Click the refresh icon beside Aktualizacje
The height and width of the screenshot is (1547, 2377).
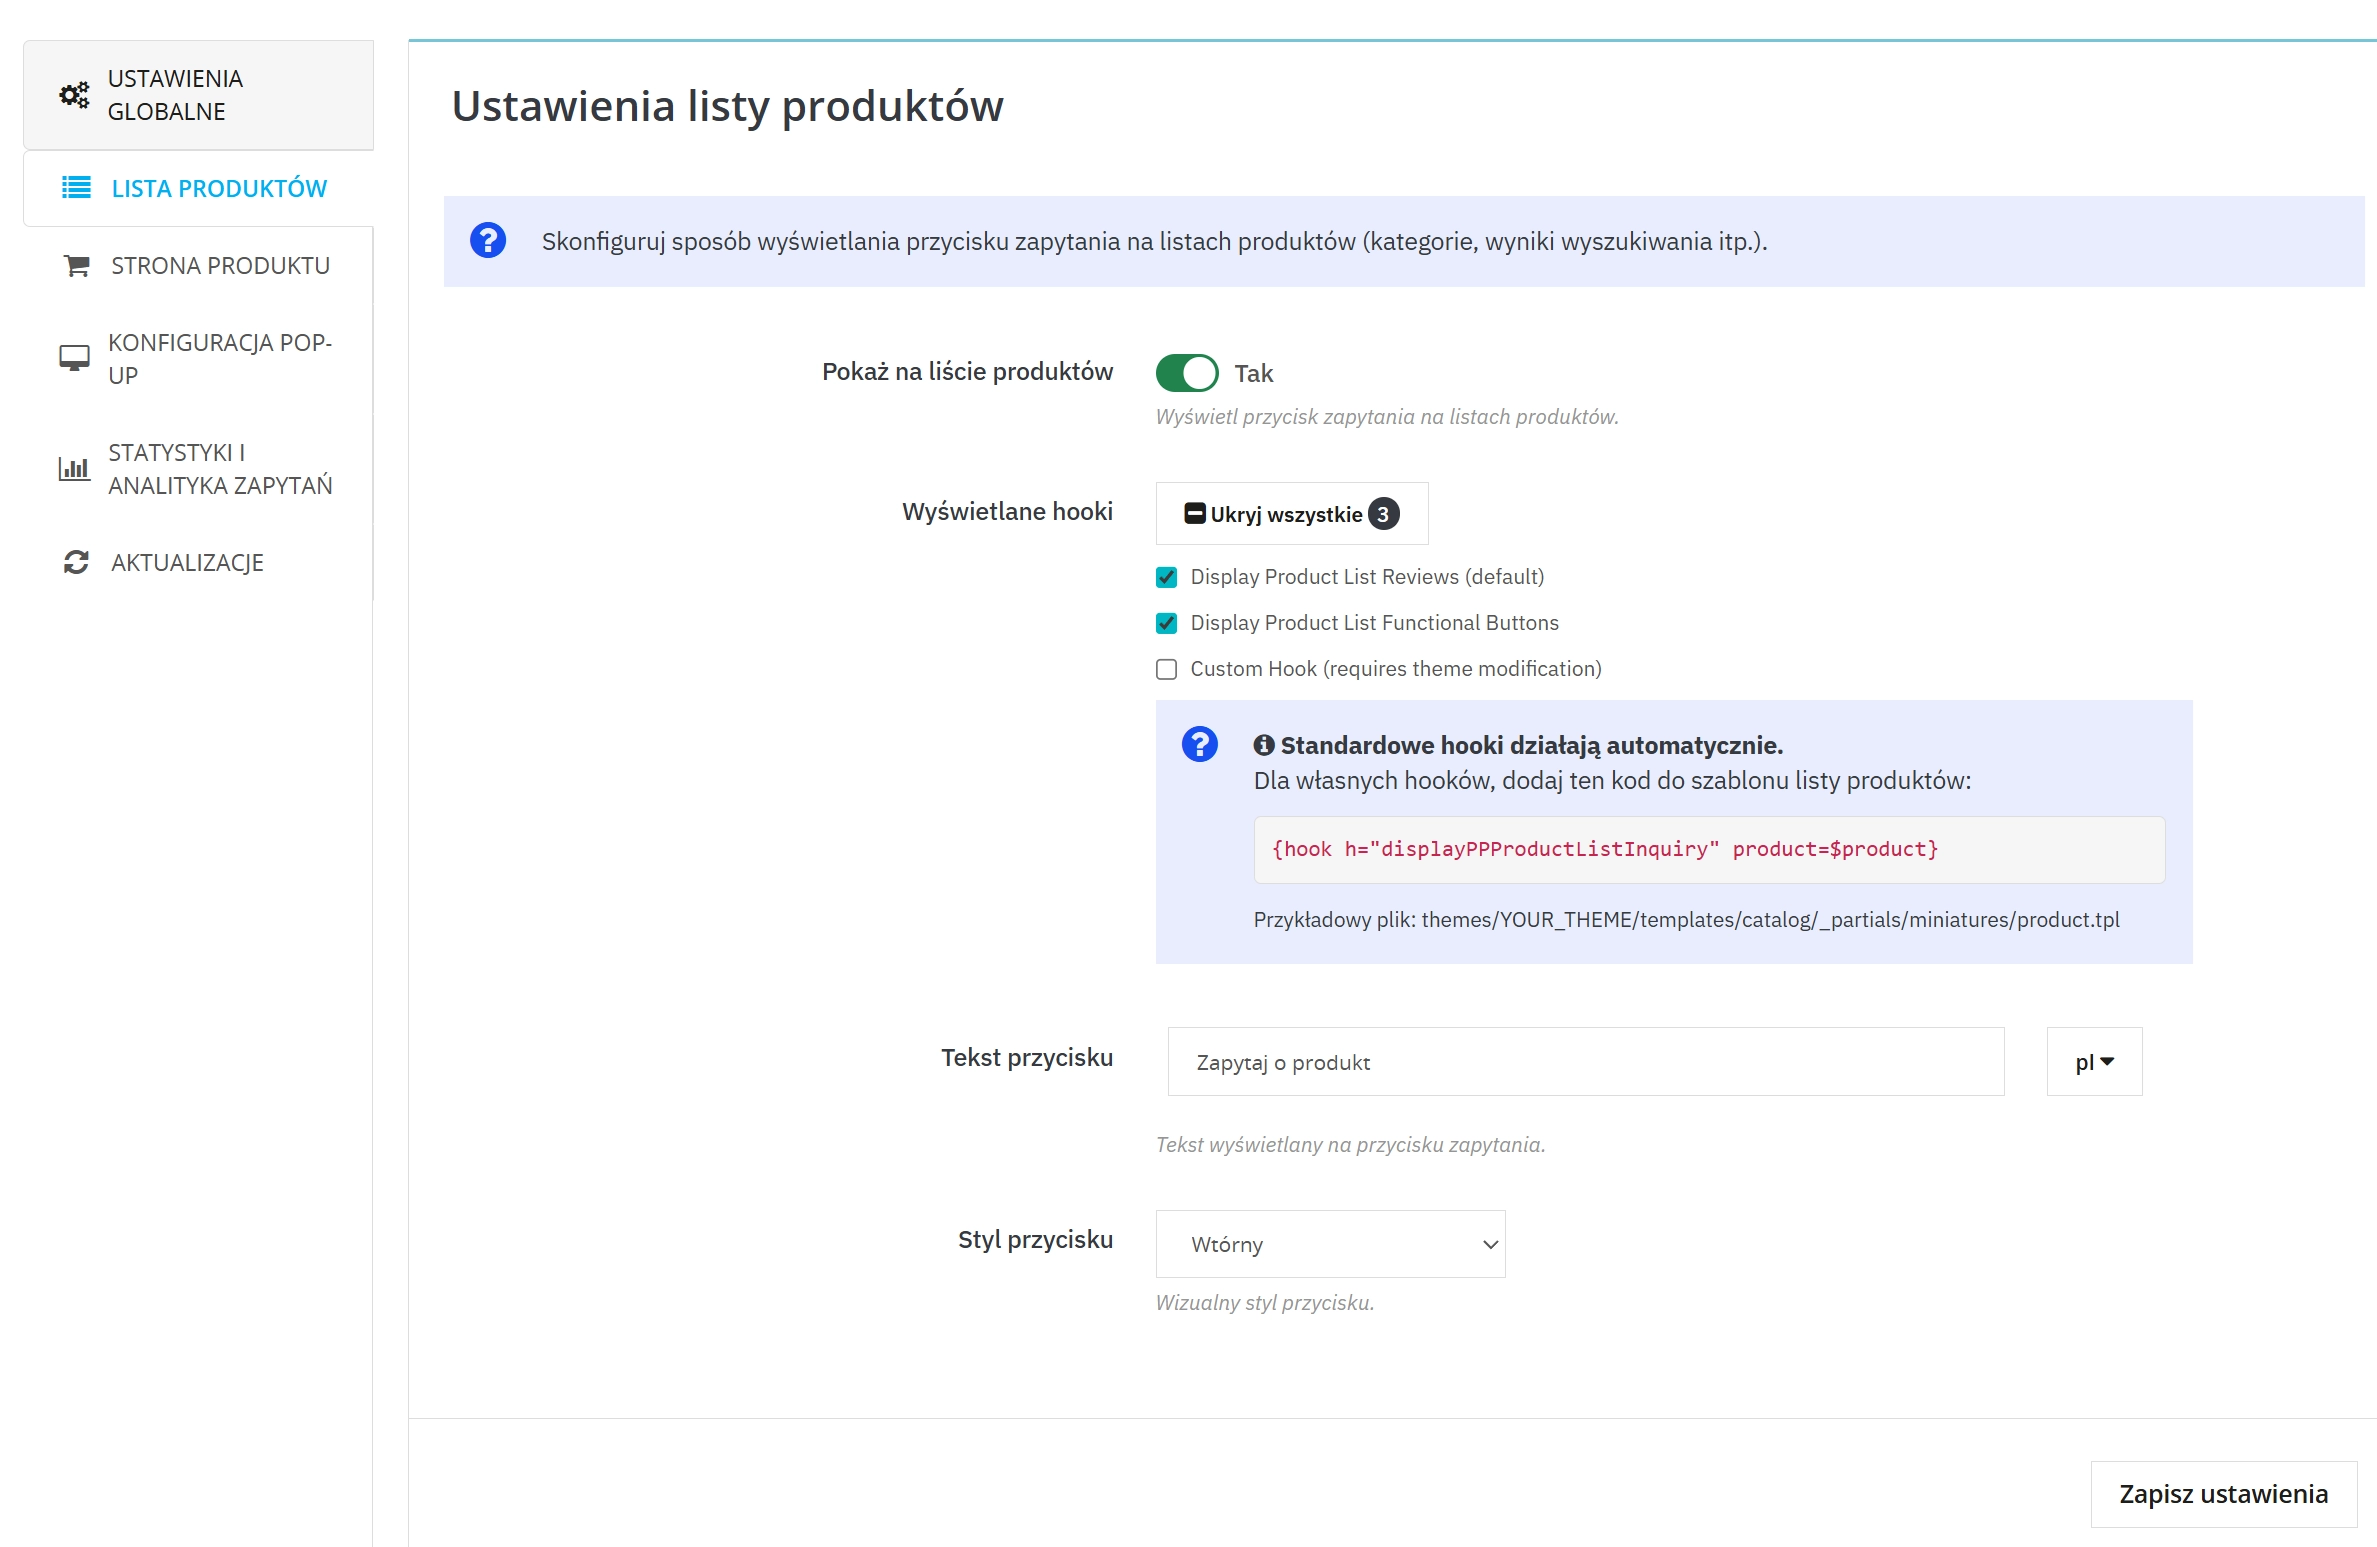click(76, 562)
